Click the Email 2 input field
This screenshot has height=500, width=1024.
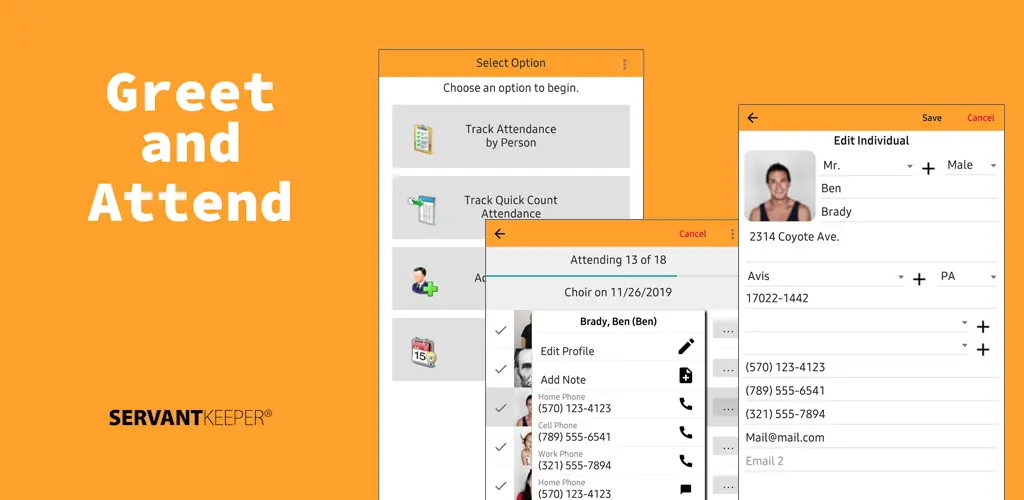point(871,461)
